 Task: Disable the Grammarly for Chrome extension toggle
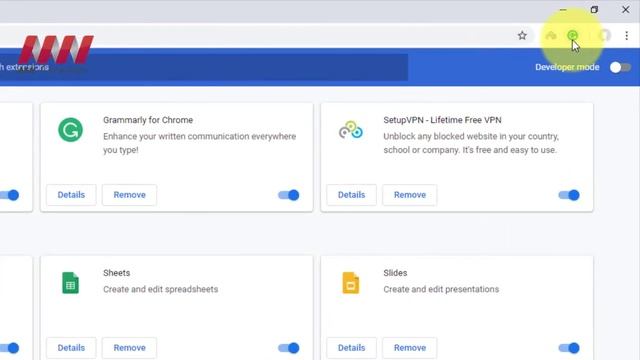coord(289,195)
